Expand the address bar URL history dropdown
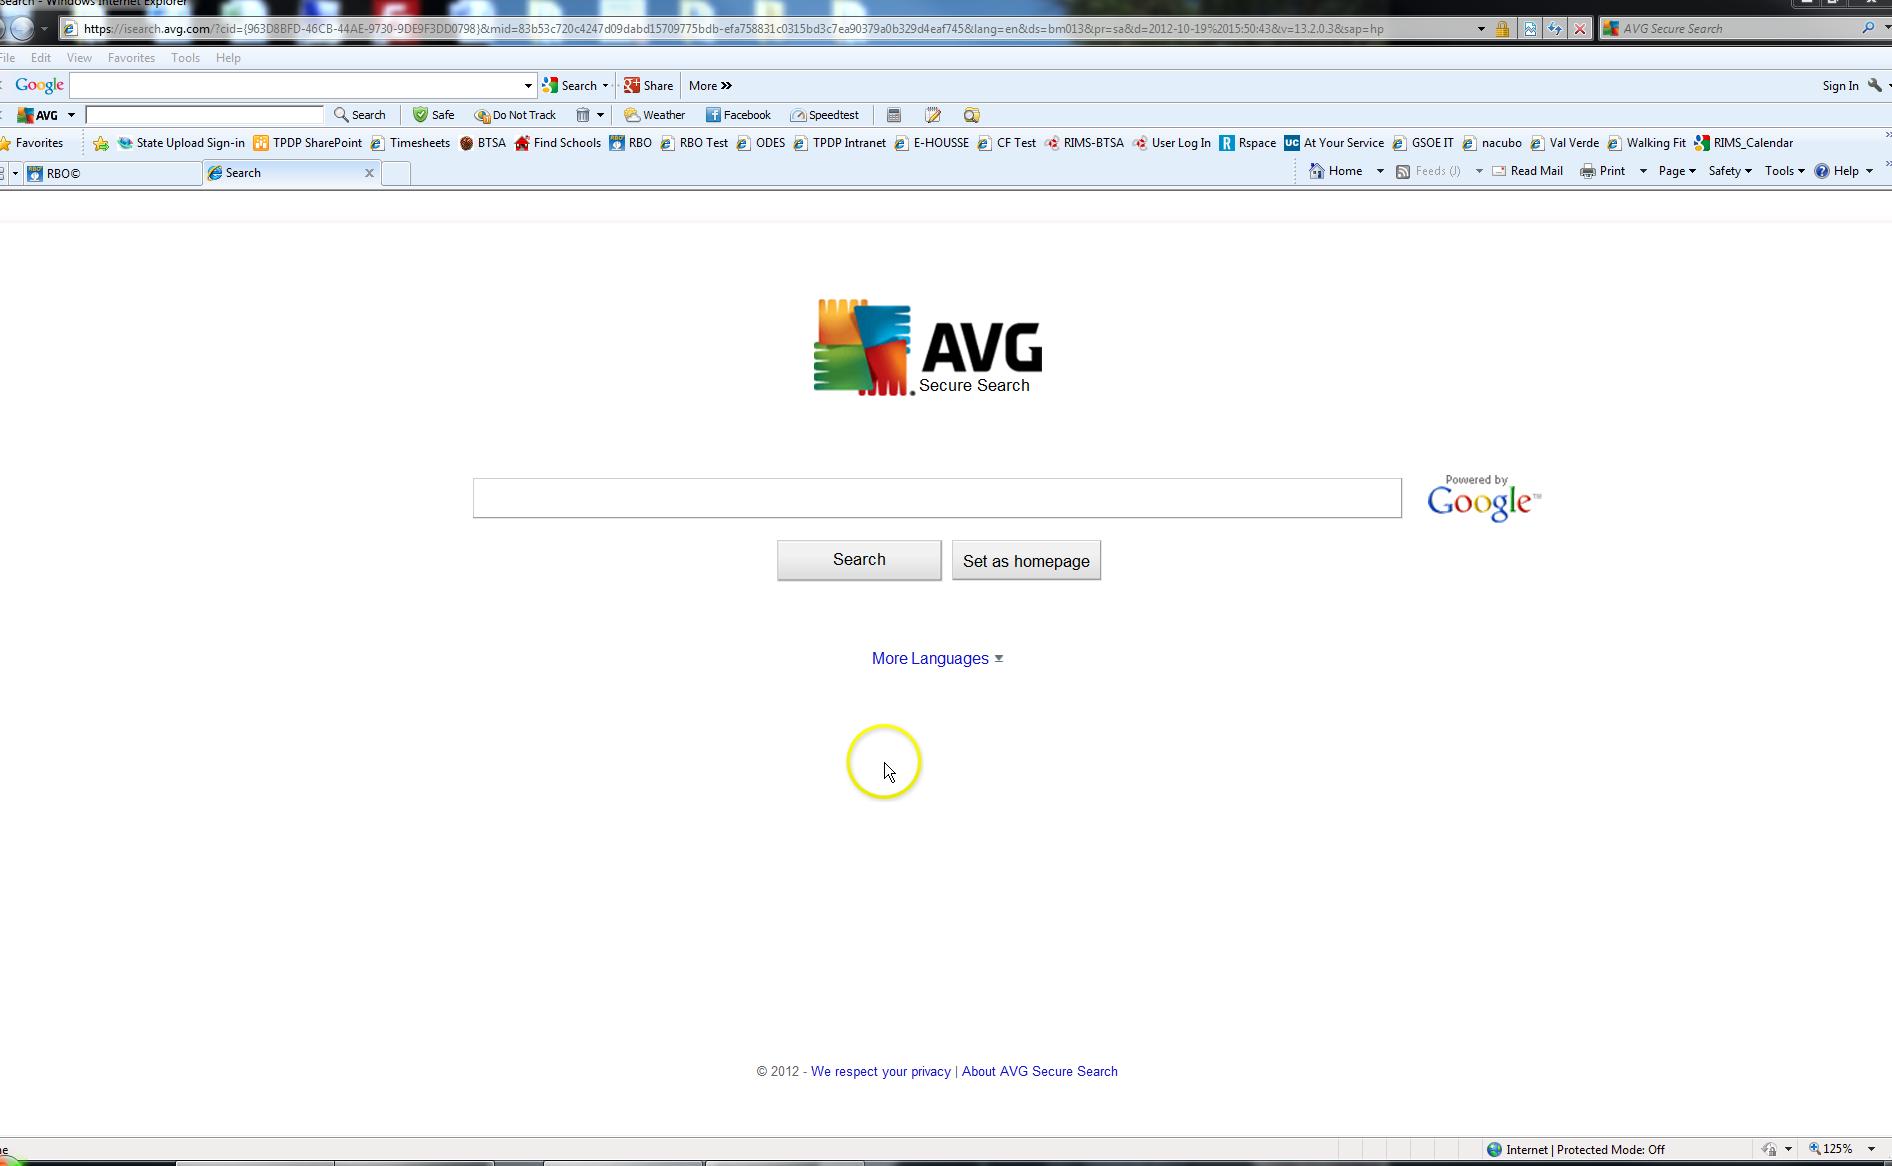 click(1481, 29)
